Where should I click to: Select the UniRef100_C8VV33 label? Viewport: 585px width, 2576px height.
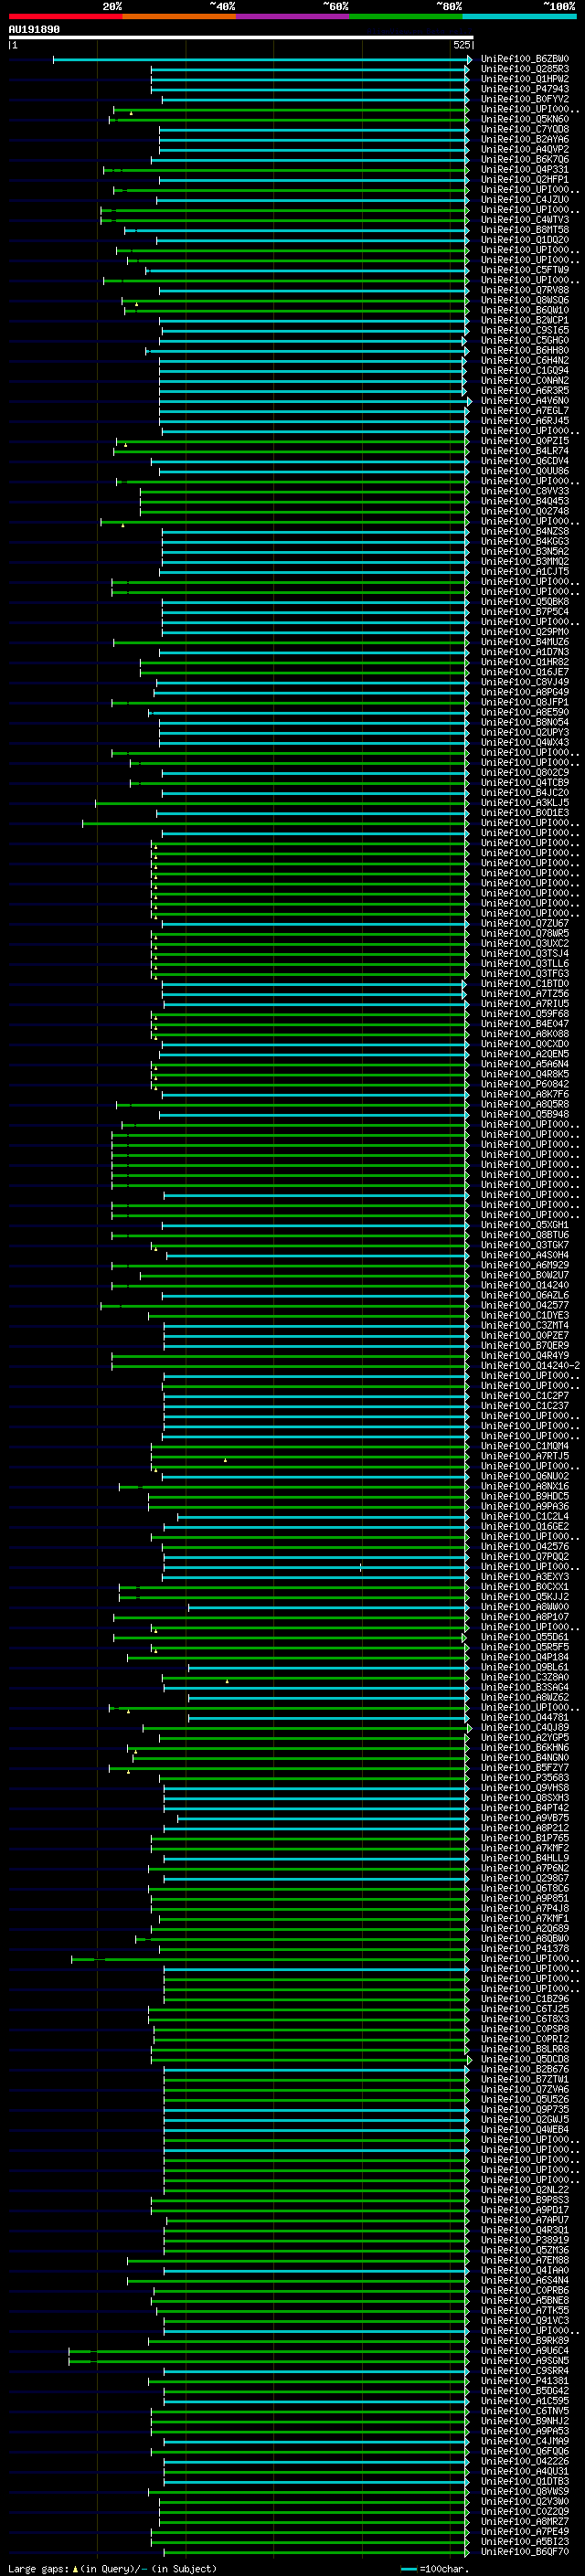[x=525, y=492]
